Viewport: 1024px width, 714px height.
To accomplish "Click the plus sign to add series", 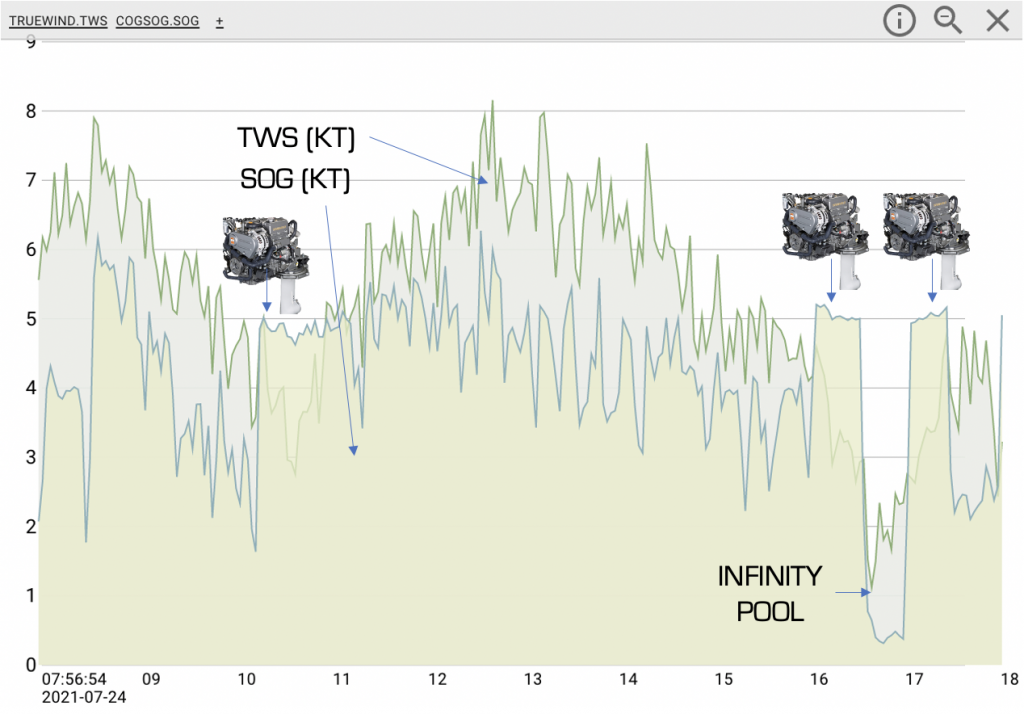I will point(219,21).
